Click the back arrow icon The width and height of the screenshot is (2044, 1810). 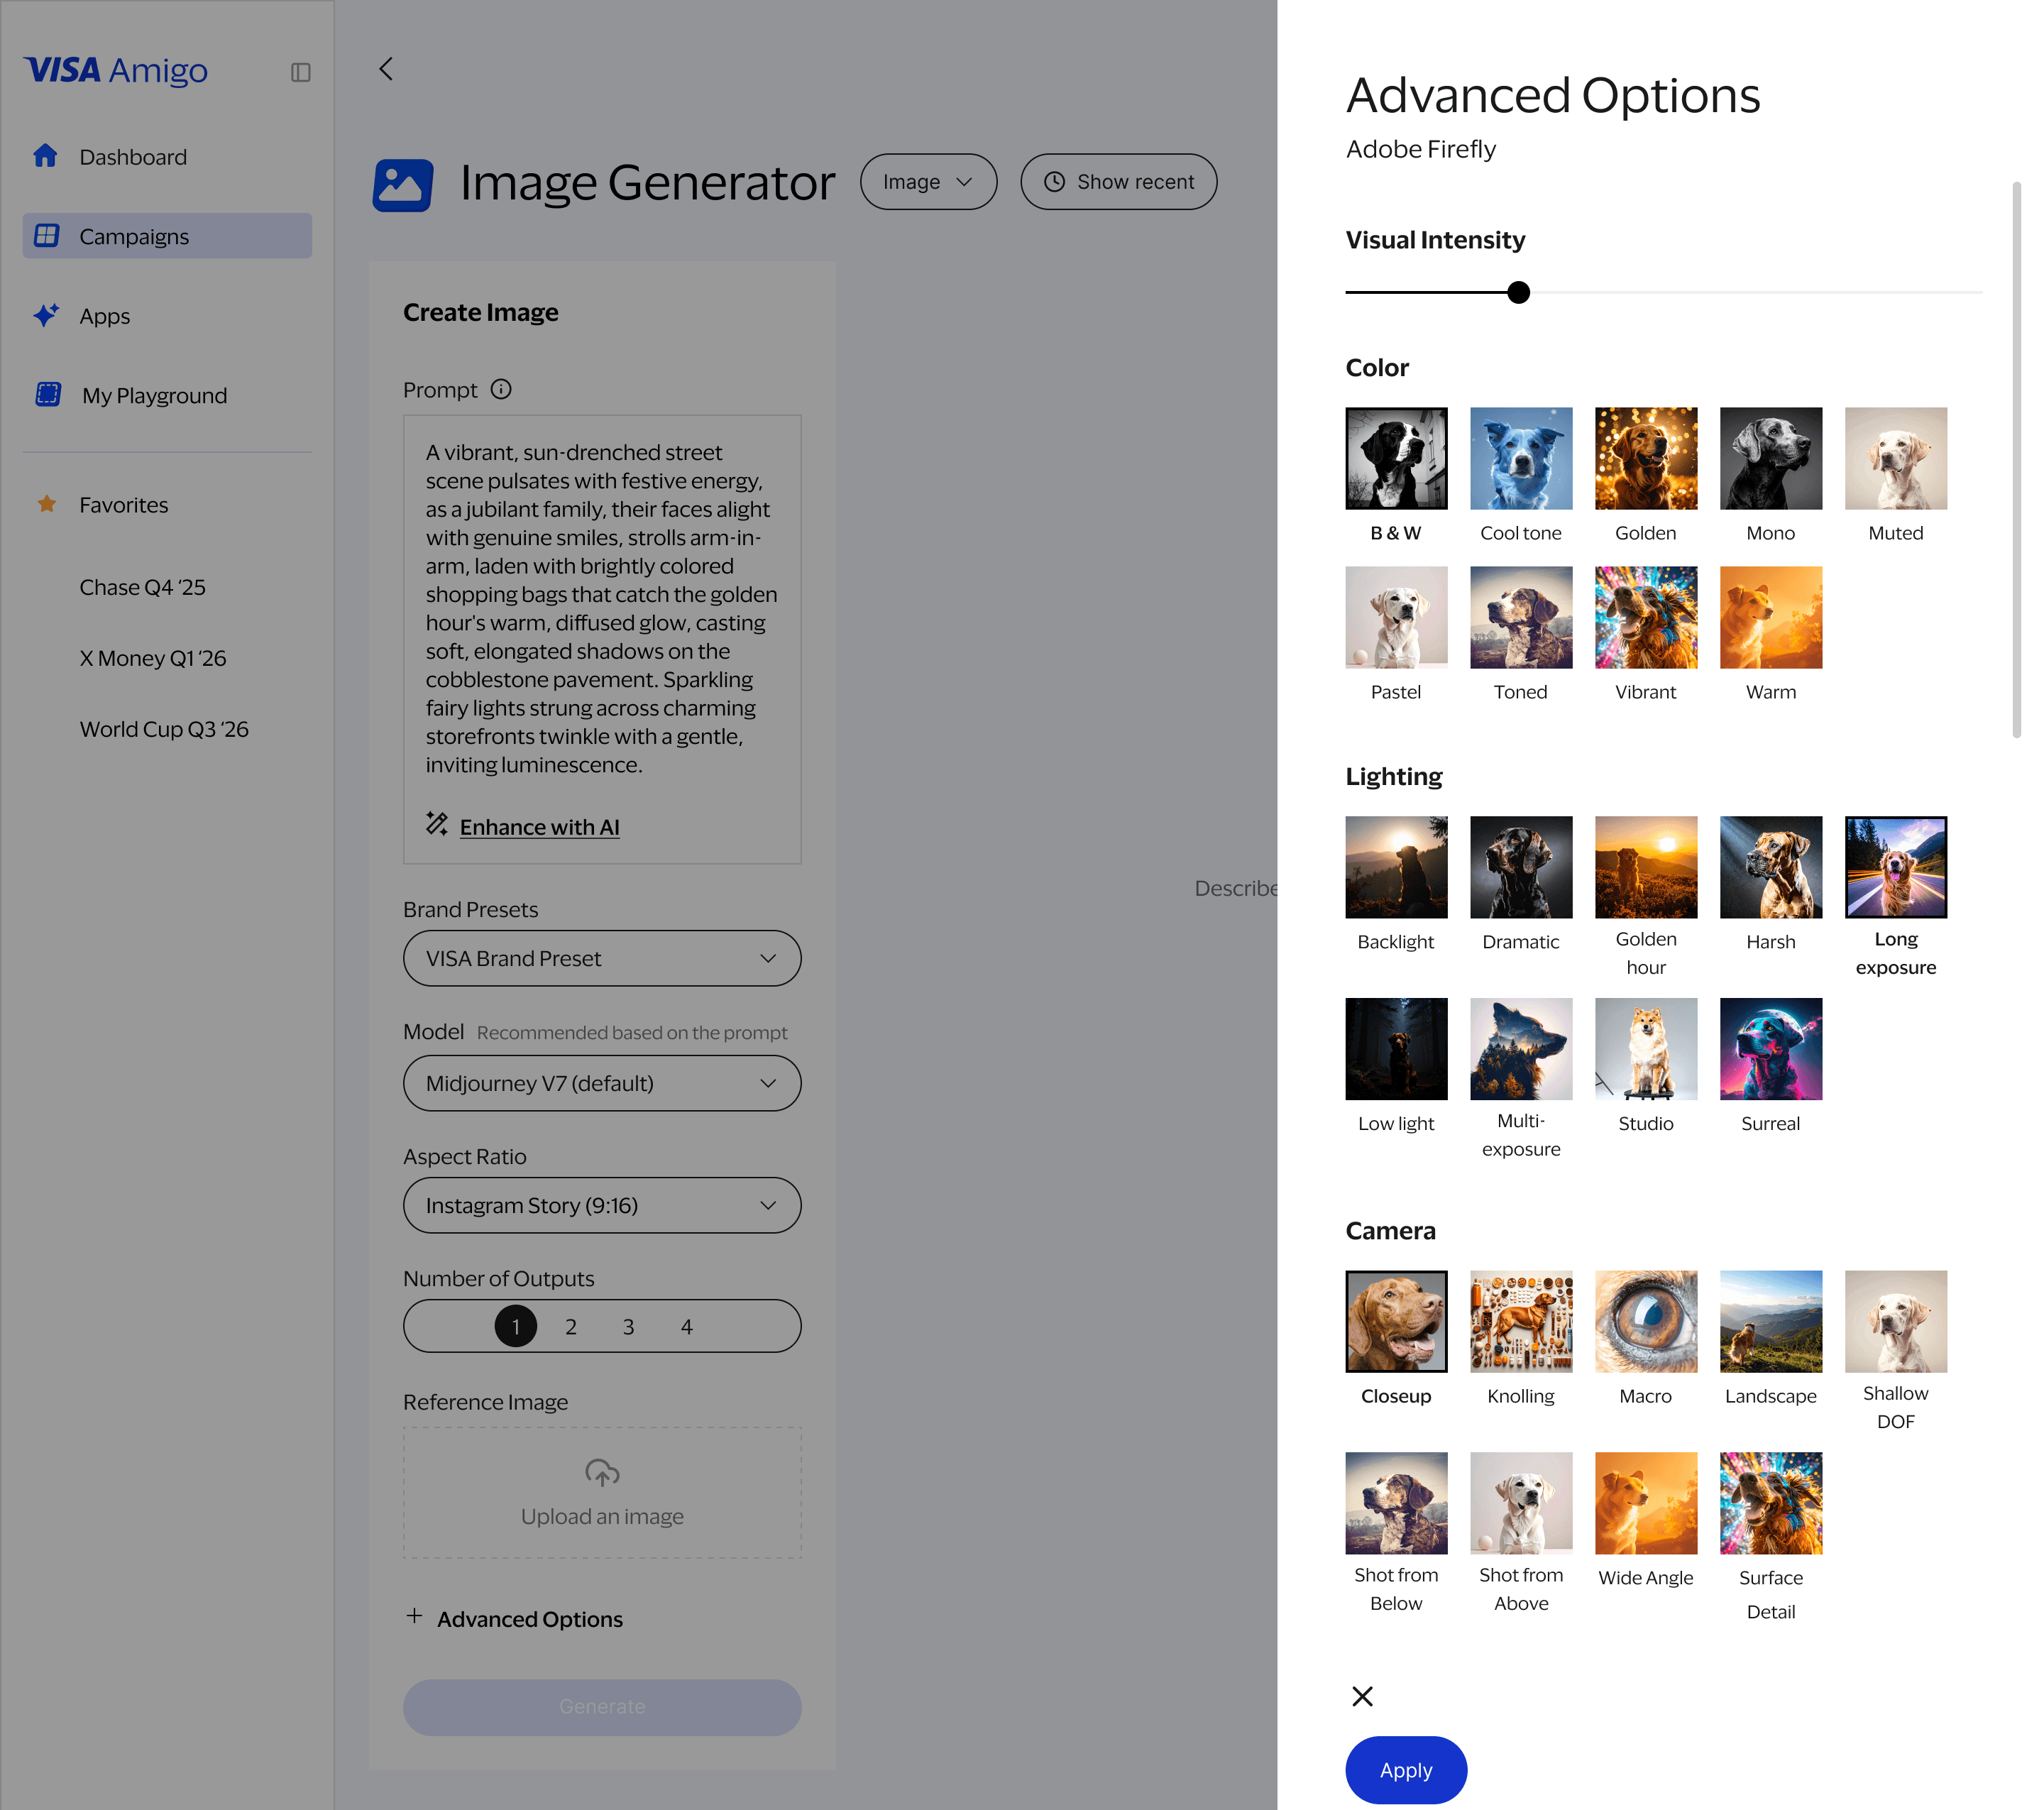(386, 69)
